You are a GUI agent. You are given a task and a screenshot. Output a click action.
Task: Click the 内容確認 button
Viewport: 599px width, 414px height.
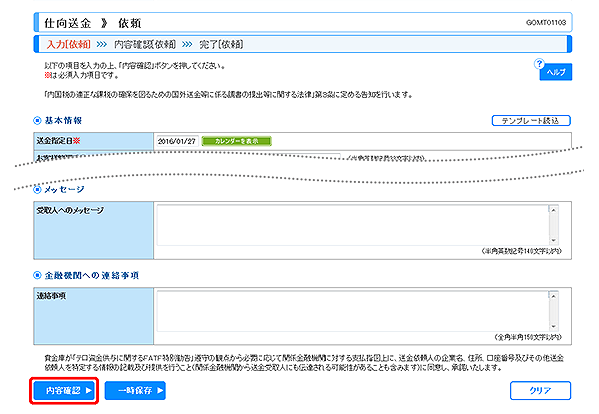64,390
